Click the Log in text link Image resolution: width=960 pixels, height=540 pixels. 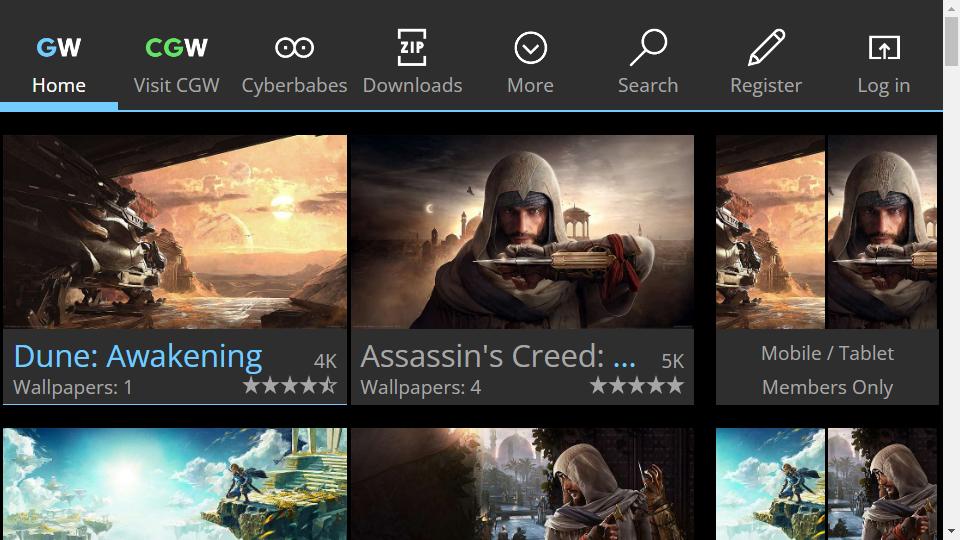click(884, 86)
